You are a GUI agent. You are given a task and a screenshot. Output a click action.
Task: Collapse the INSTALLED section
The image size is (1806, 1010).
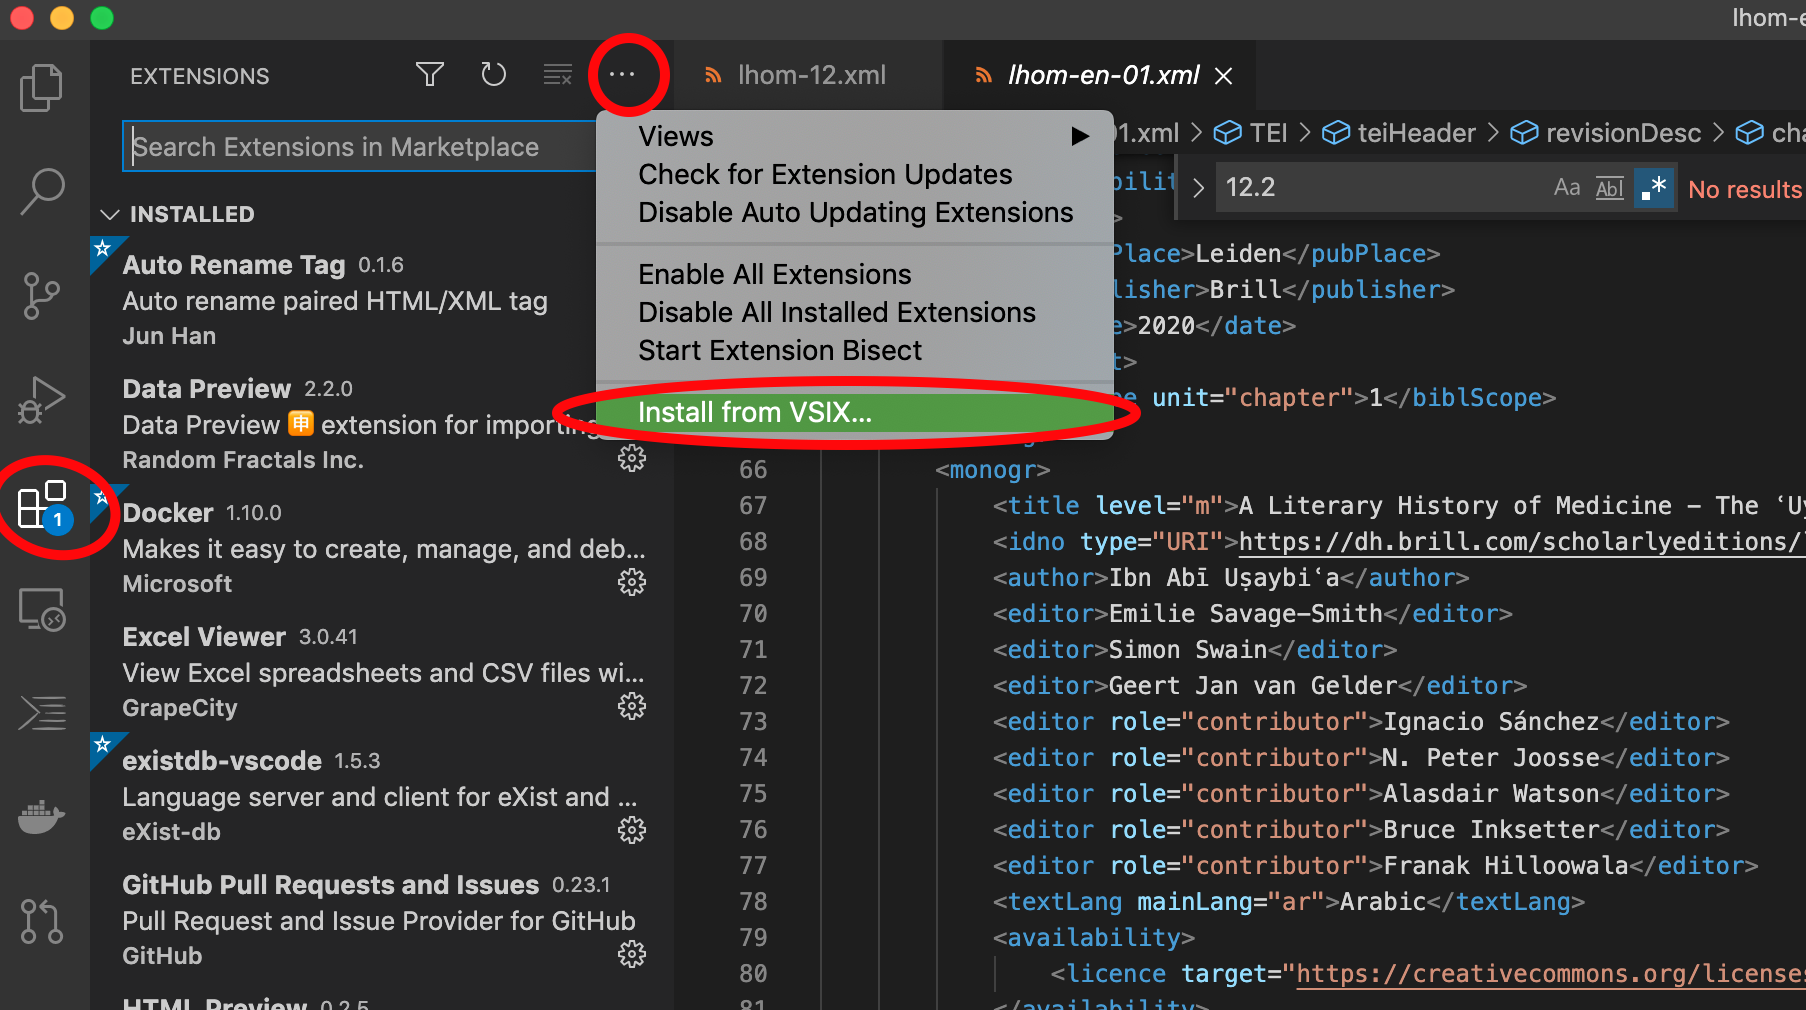[x=111, y=214]
